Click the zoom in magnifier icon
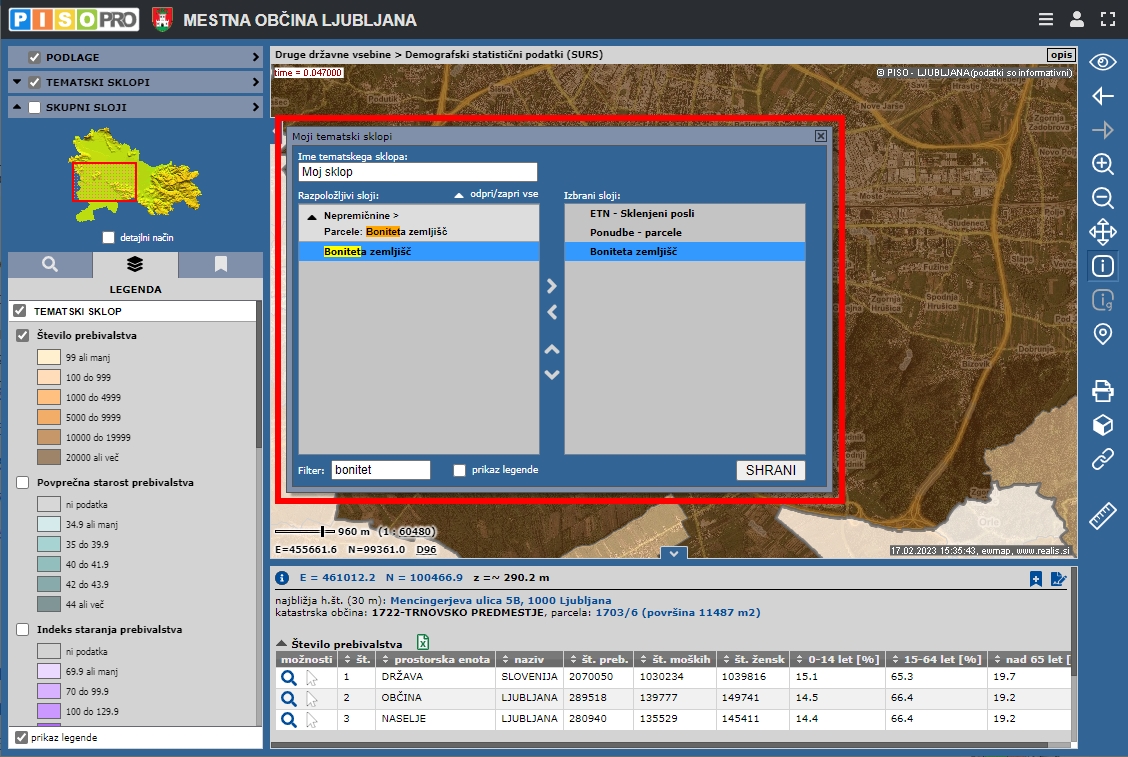The width and height of the screenshot is (1128, 757). click(1102, 164)
